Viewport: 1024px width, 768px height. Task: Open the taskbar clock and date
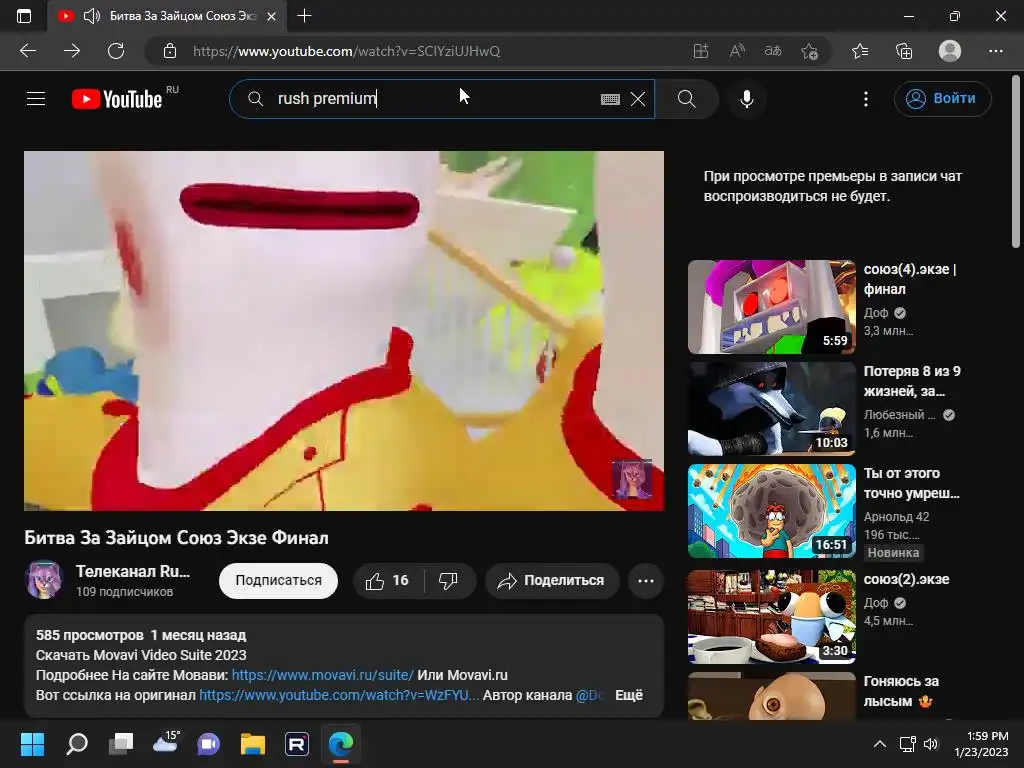click(x=982, y=744)
